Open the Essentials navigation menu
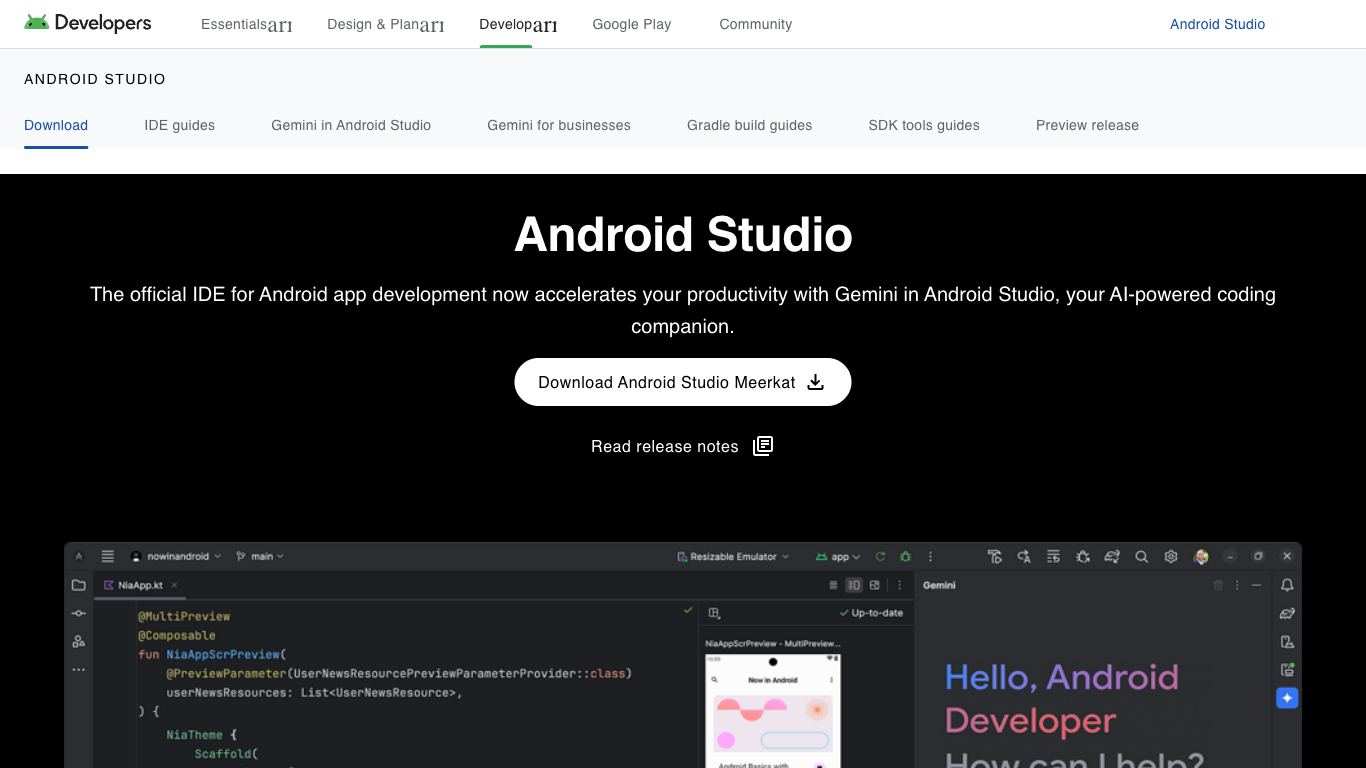Viewport: 1366px width, 768px height. pyautogui.click(x=246, y=24)
